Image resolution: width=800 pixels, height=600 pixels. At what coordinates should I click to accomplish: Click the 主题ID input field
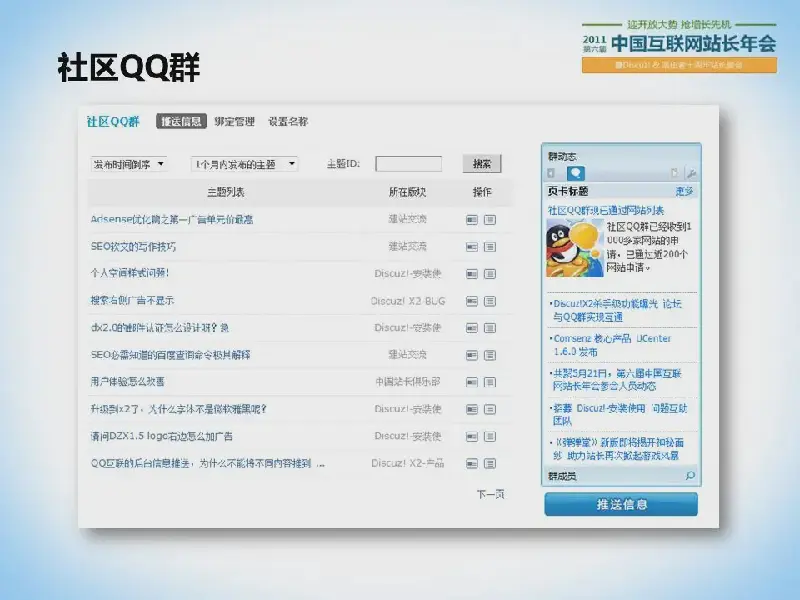409,164
